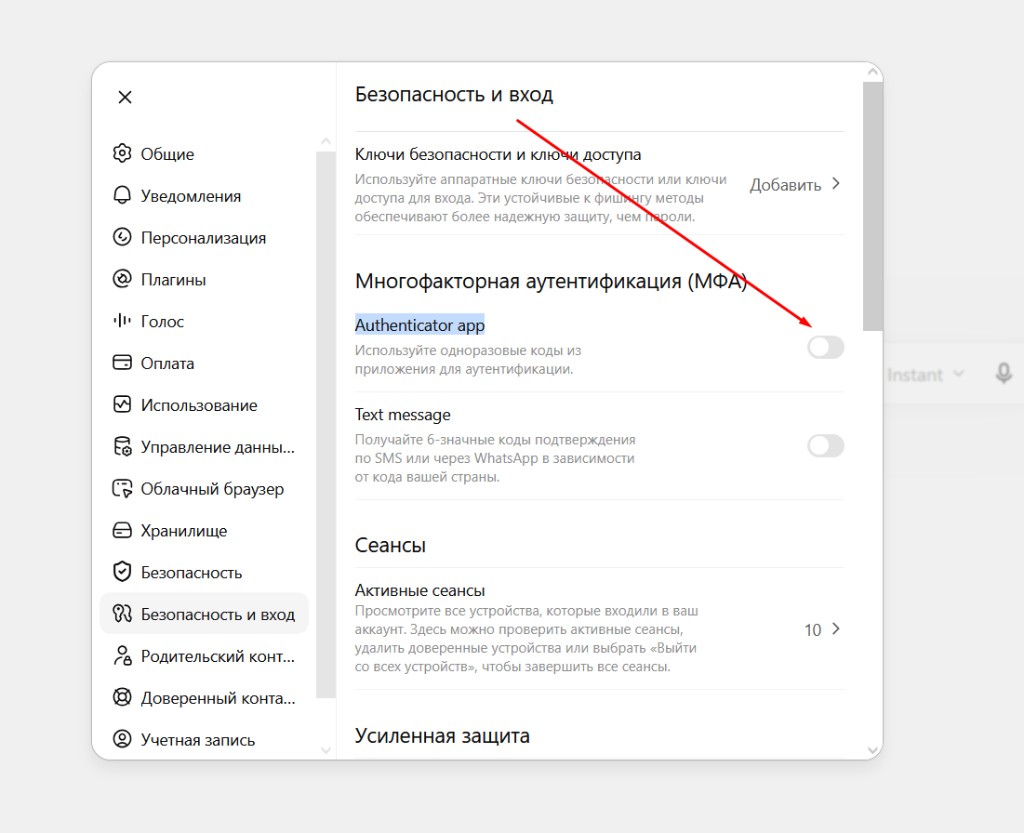Click the Text message label

(x=402, y=415)
